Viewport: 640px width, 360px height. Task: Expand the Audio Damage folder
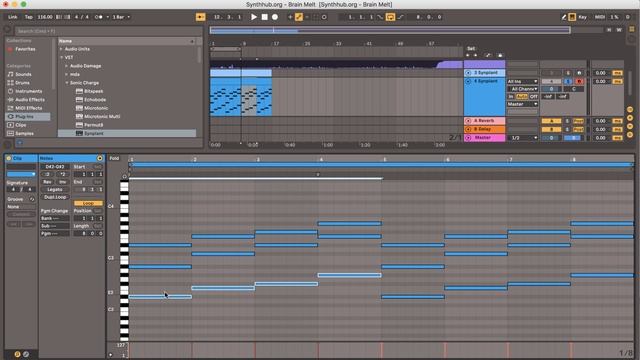tap(67, 66)
